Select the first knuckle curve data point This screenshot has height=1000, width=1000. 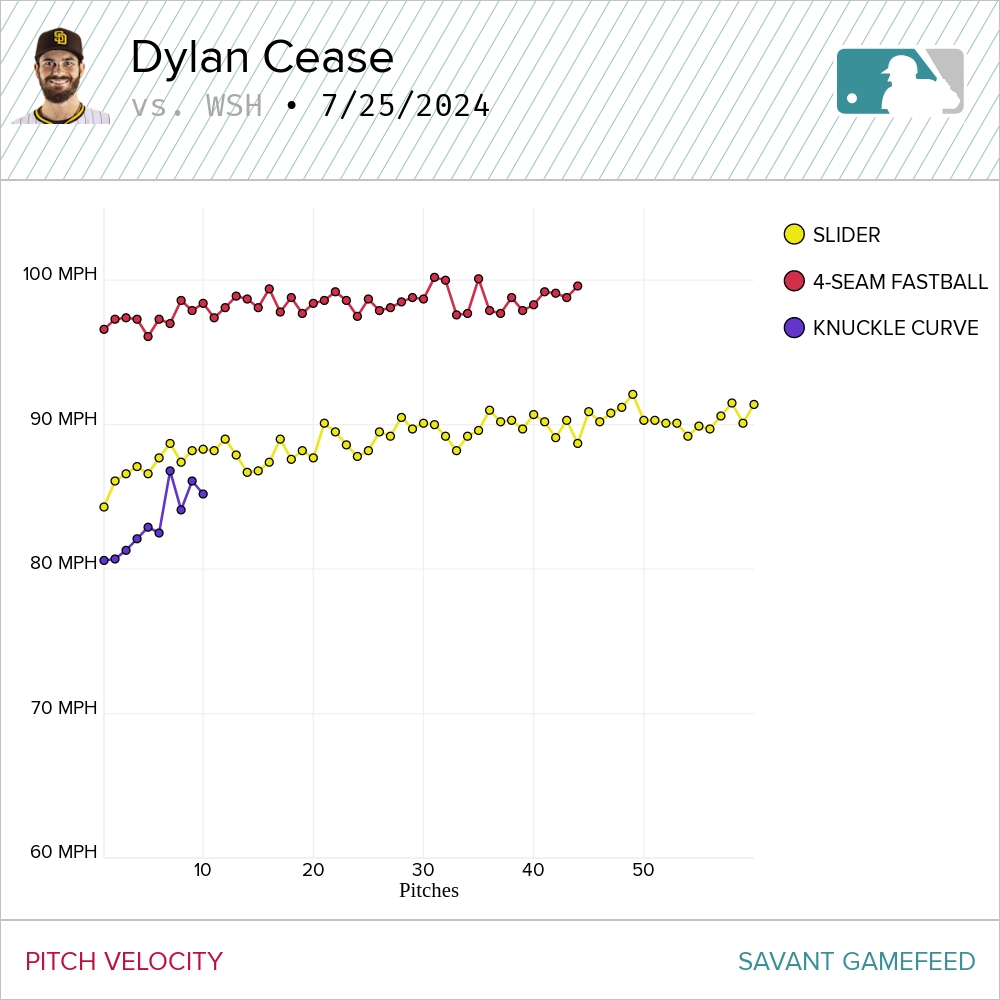[x=104, y=560]
